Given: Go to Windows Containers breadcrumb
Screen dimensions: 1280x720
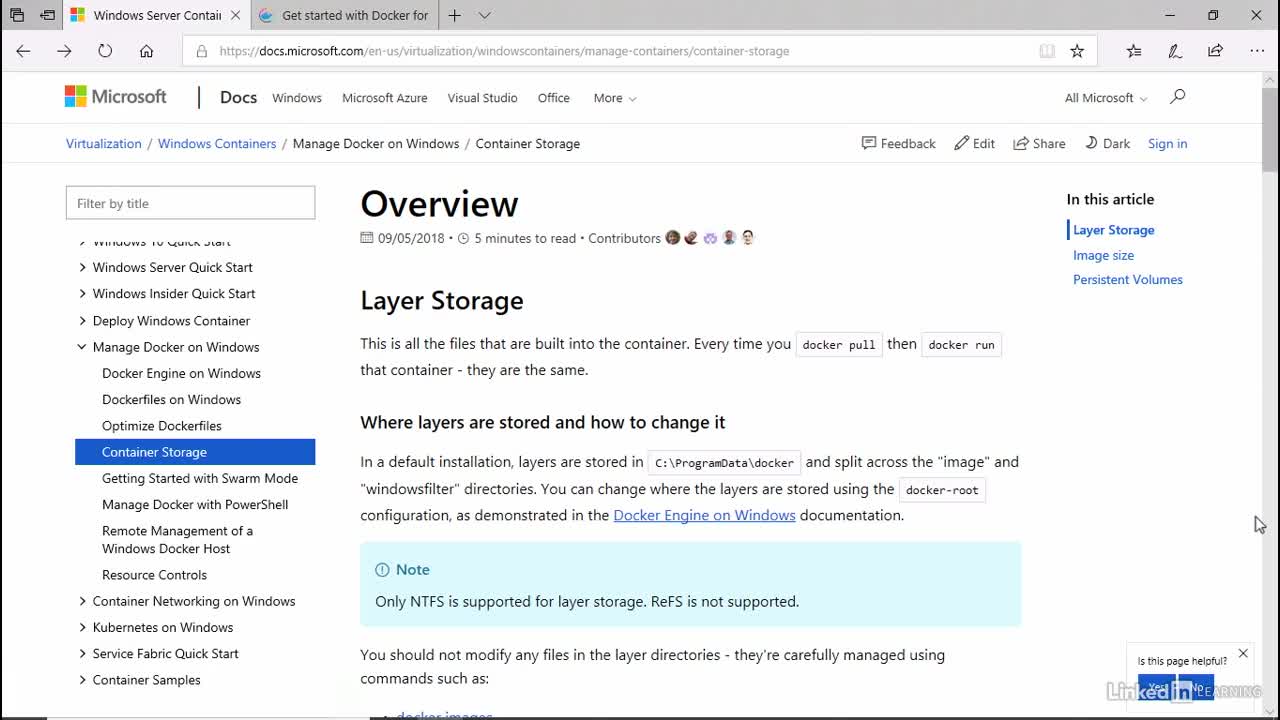Looking at the screenshot, I should coord(217,143).
